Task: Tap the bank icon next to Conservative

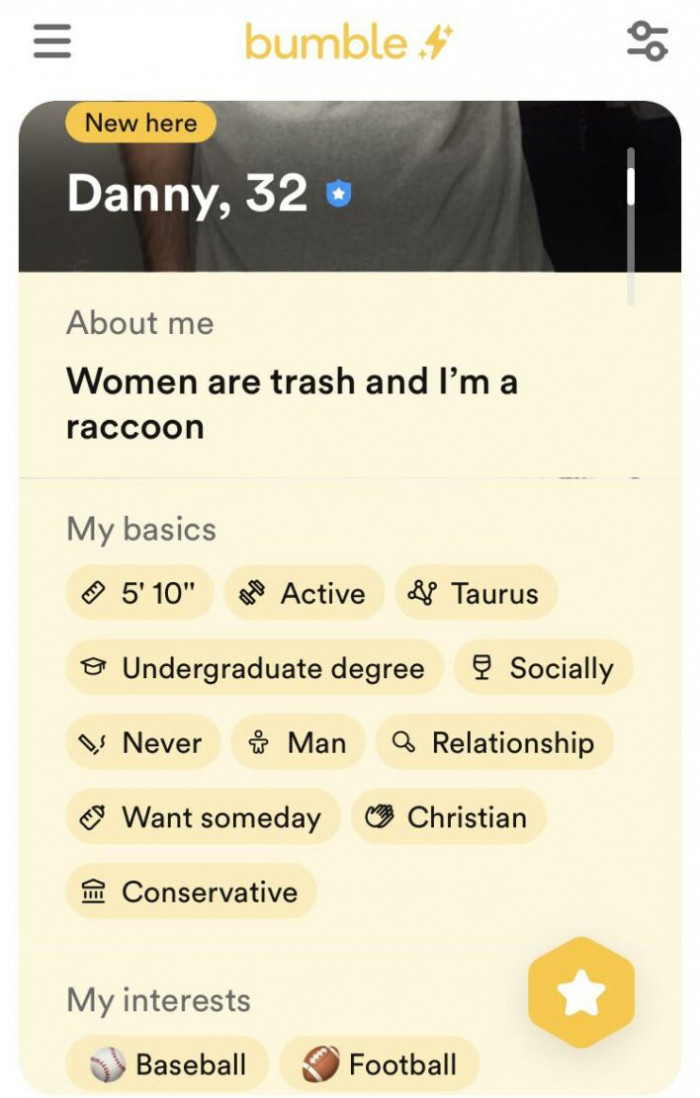Action: pos(95,891)
